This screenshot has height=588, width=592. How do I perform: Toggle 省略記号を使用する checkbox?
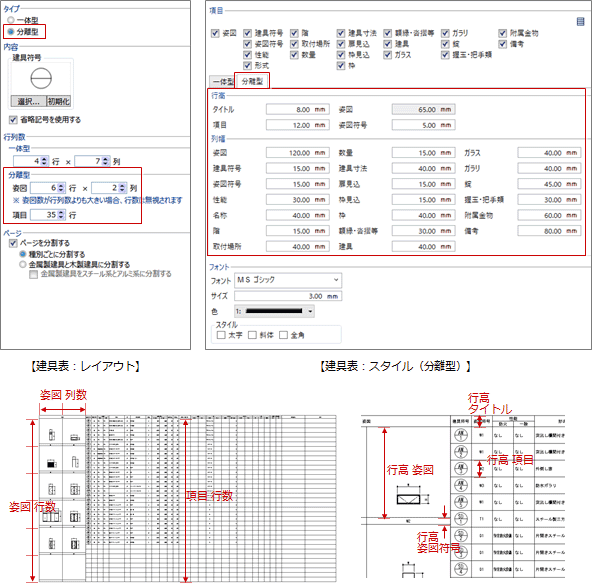coord(13,120)
